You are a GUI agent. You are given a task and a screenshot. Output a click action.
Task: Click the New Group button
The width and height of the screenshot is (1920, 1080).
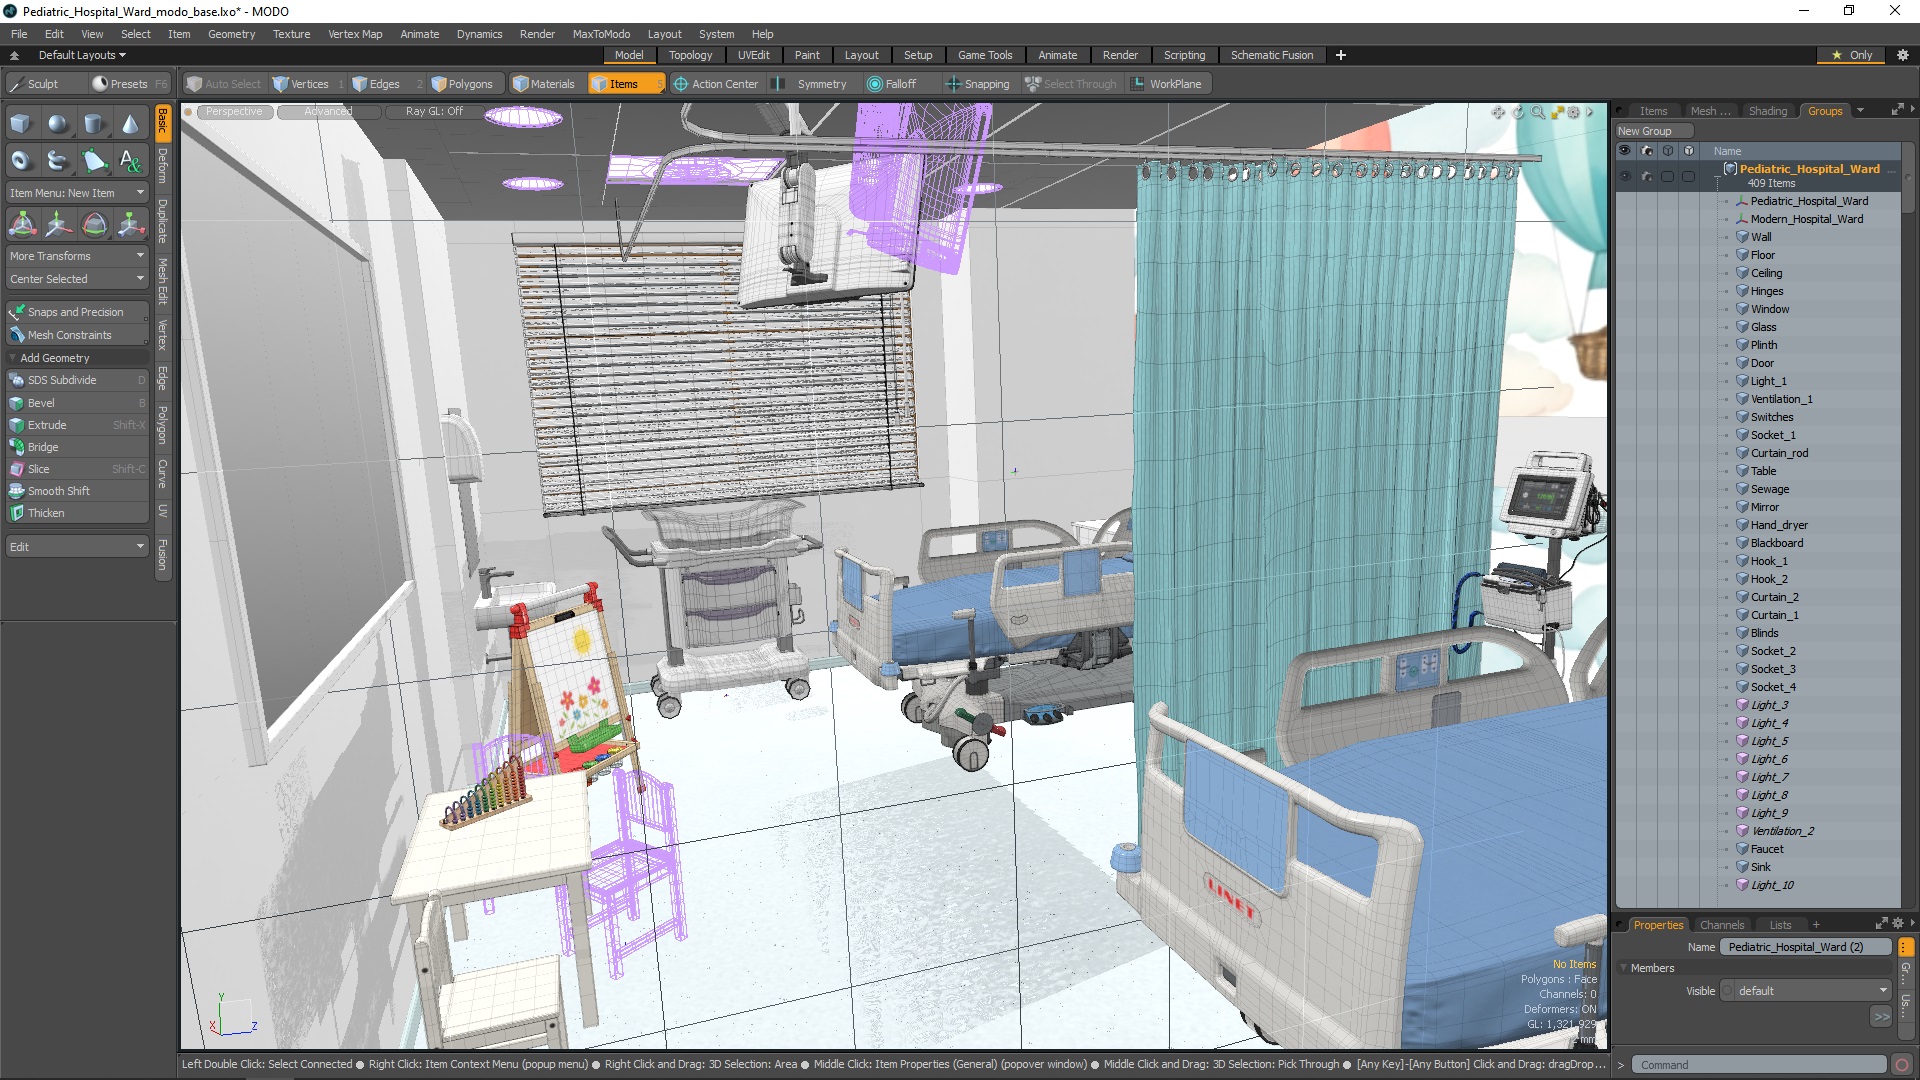(1653, 131)
